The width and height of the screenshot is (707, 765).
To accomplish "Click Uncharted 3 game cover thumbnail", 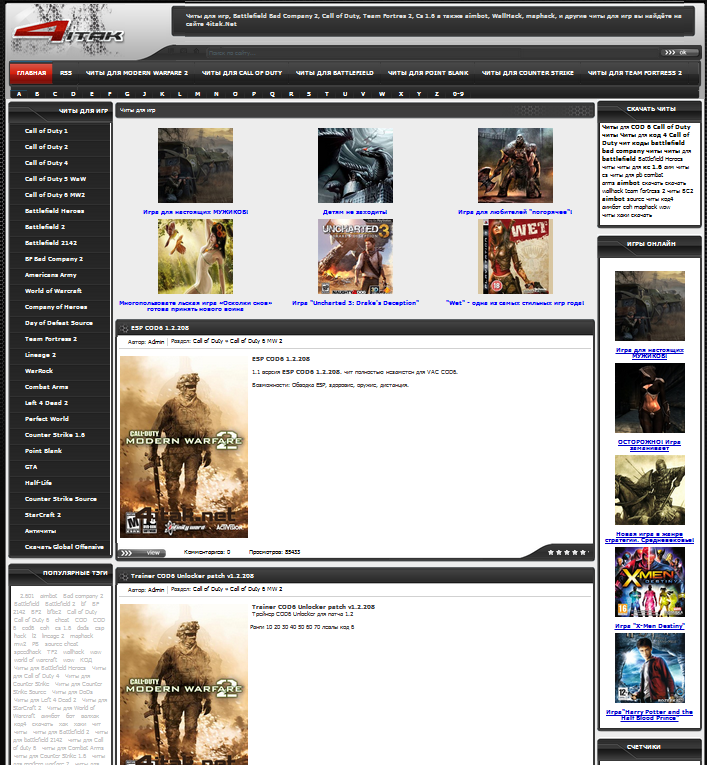I will [x=355, y=257].
